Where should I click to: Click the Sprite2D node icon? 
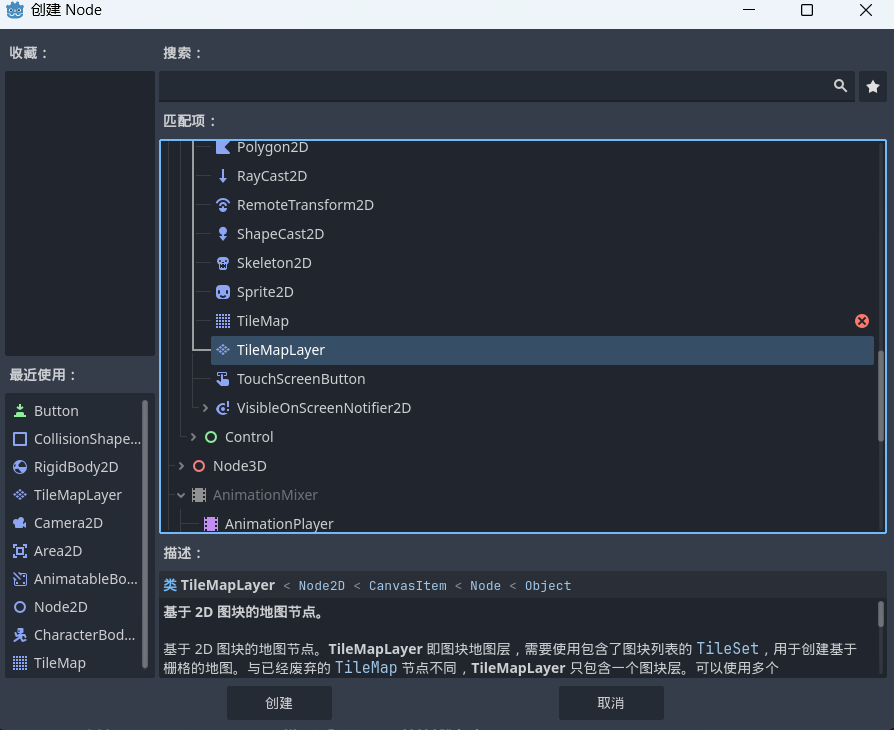[223, 292]
